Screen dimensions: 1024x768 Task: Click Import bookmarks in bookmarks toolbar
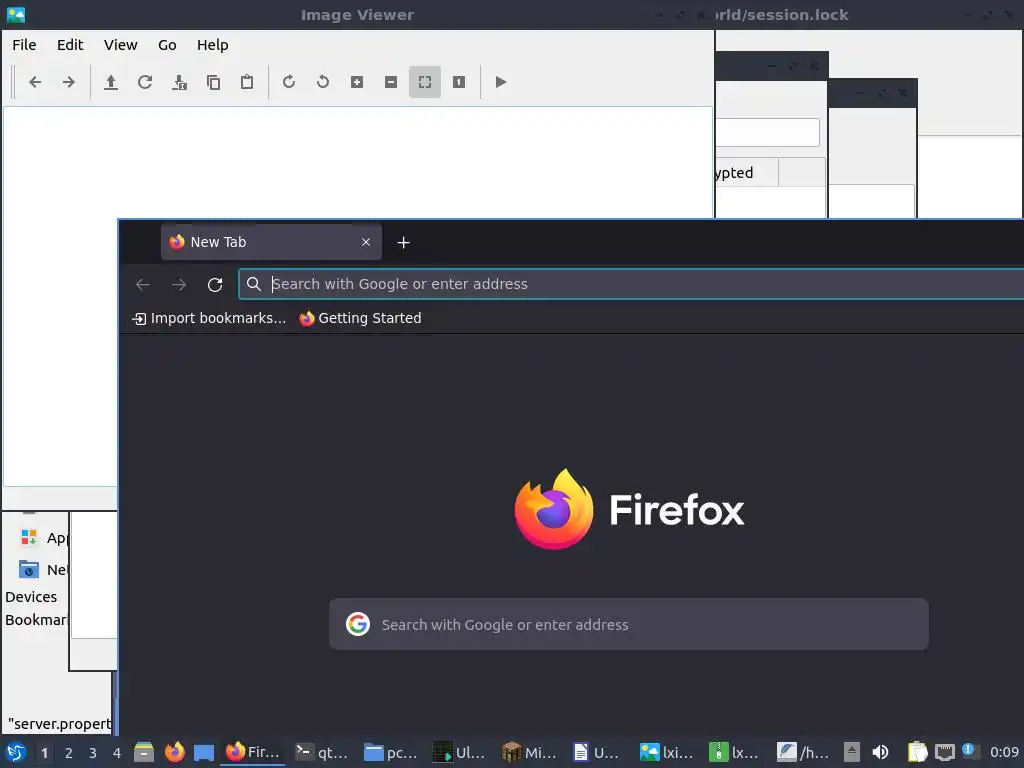tap(210, 318)
